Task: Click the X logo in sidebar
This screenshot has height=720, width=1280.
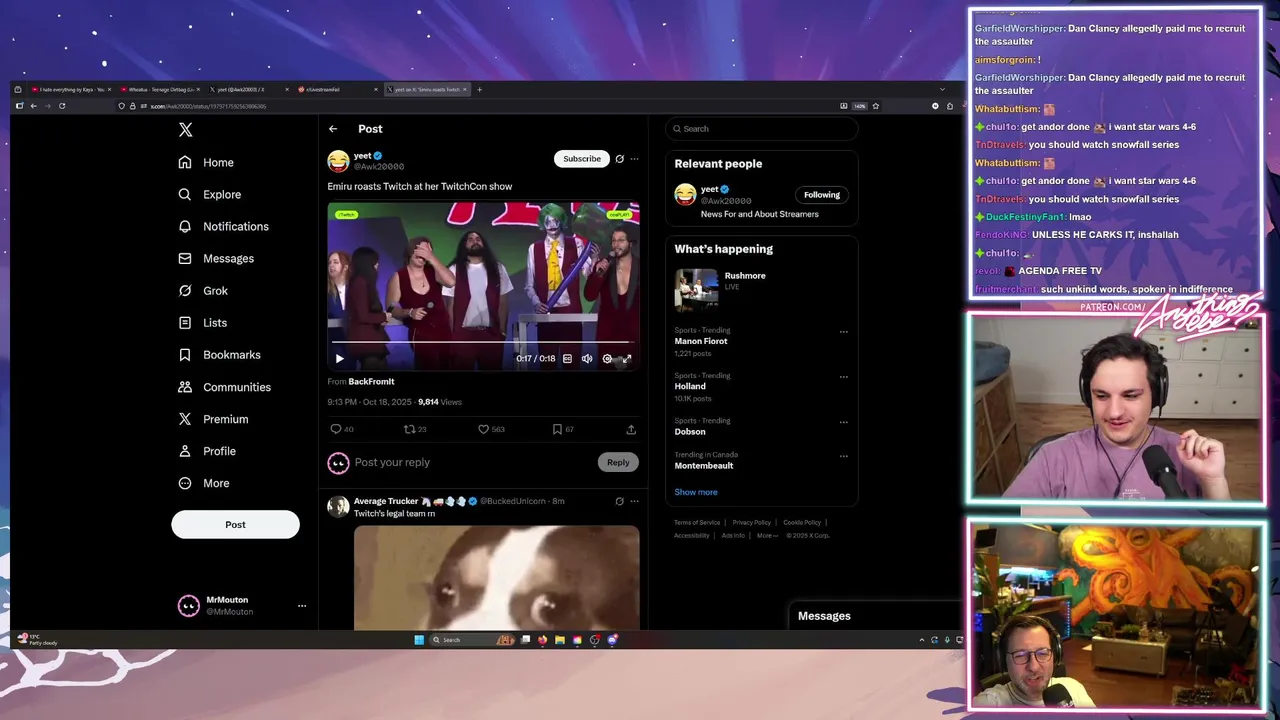Action: coord(185,130)
